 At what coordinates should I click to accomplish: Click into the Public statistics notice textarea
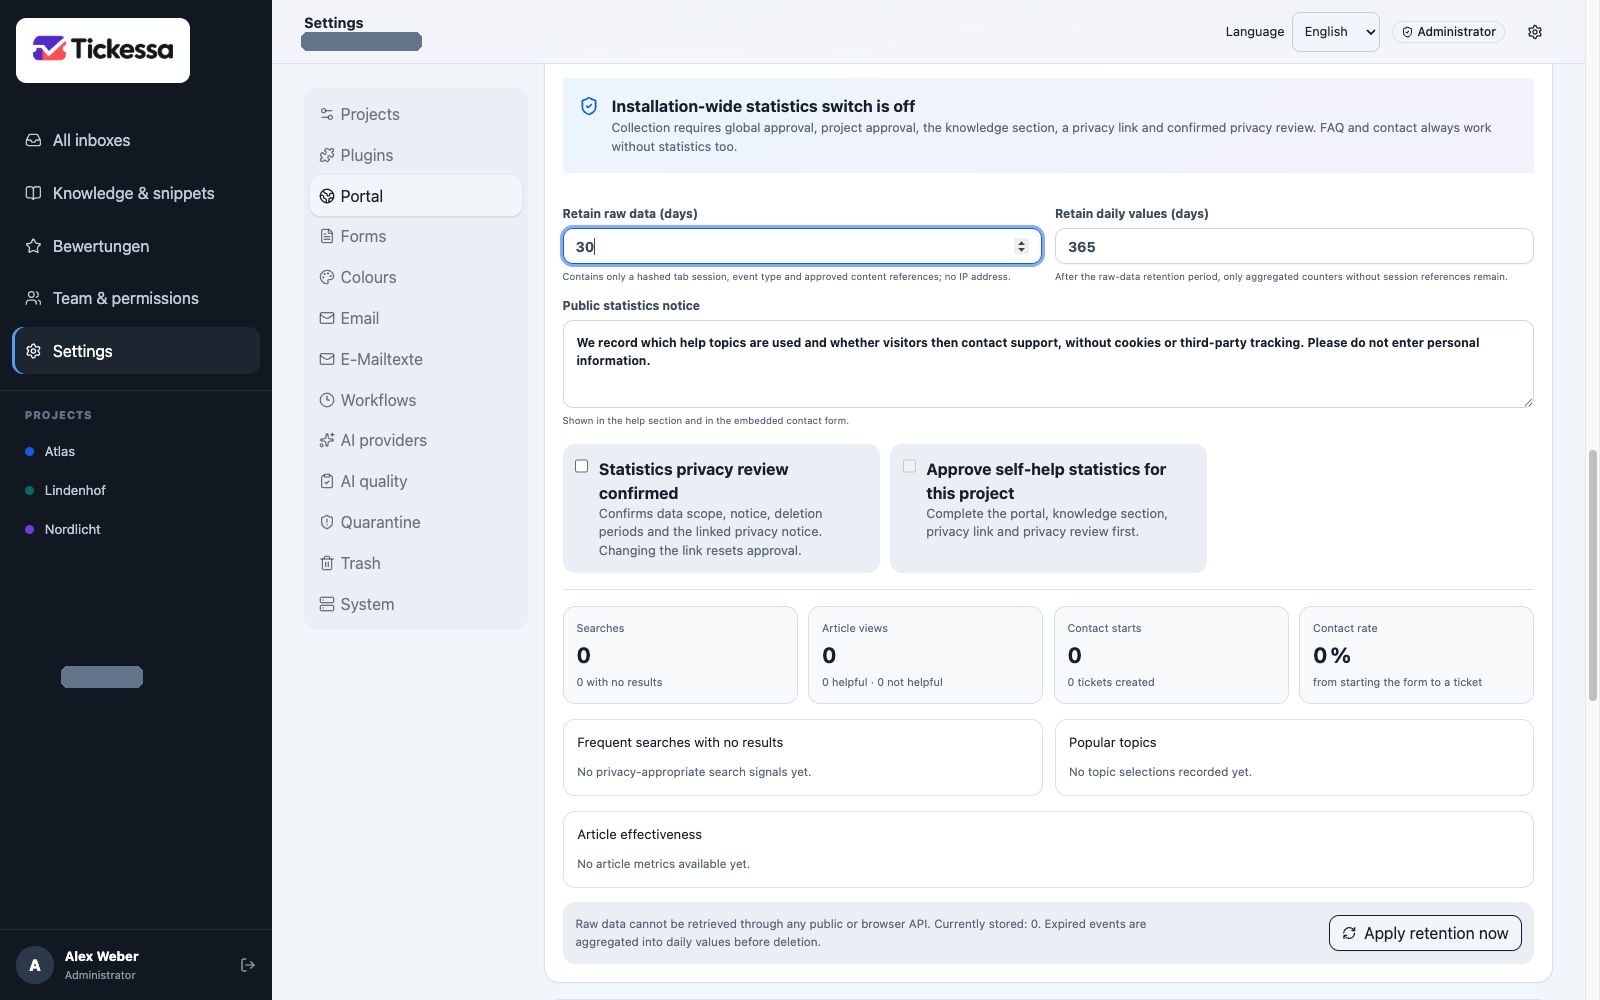click(1048, 364)
